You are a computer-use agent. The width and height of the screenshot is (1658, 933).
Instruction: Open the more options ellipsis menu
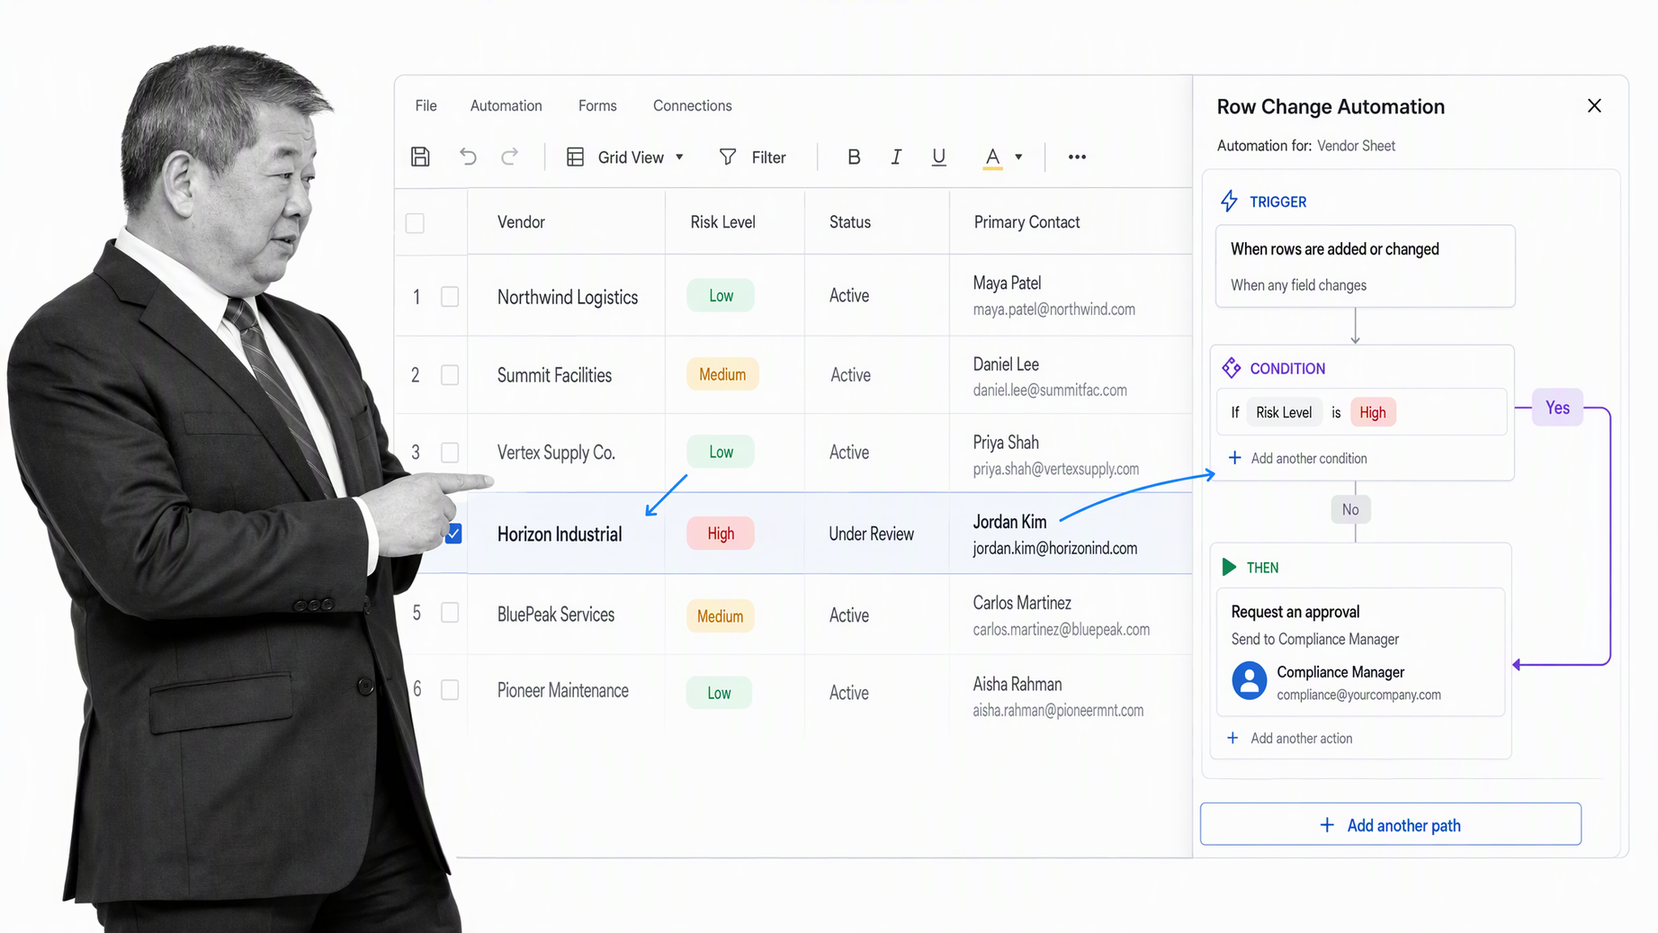1077,157
